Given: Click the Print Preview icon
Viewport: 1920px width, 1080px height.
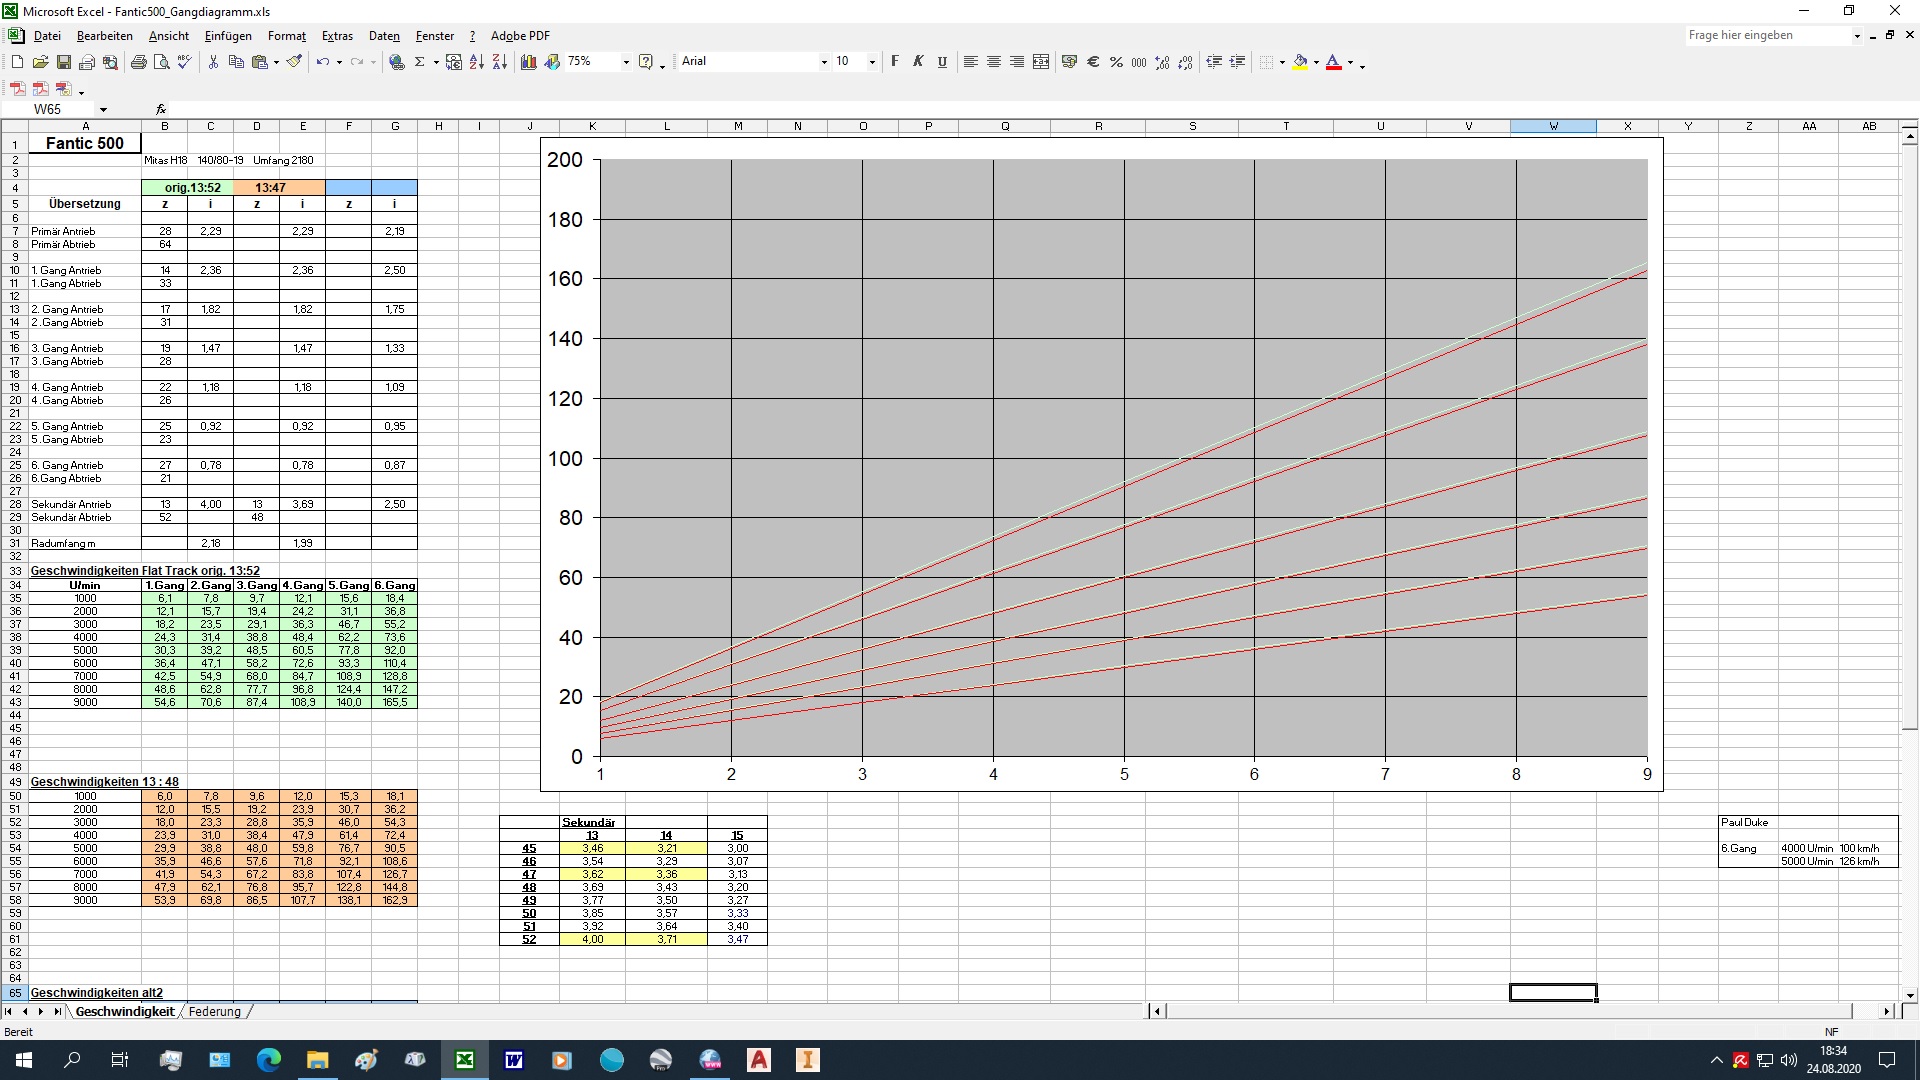Looking at the screenshot, I should [162, 62].
